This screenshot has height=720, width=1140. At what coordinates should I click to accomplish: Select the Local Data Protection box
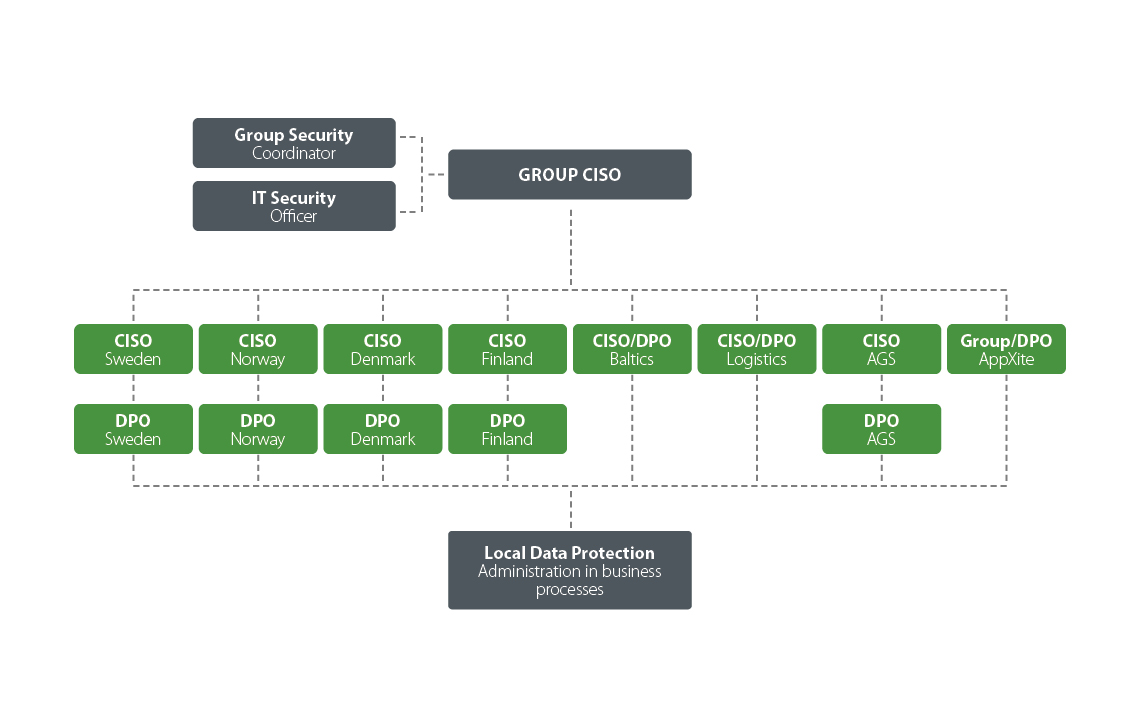(569, 570)
